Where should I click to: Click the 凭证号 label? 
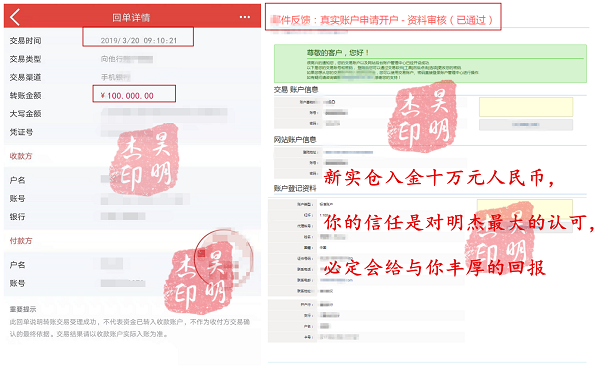click(x=21, y=132)
